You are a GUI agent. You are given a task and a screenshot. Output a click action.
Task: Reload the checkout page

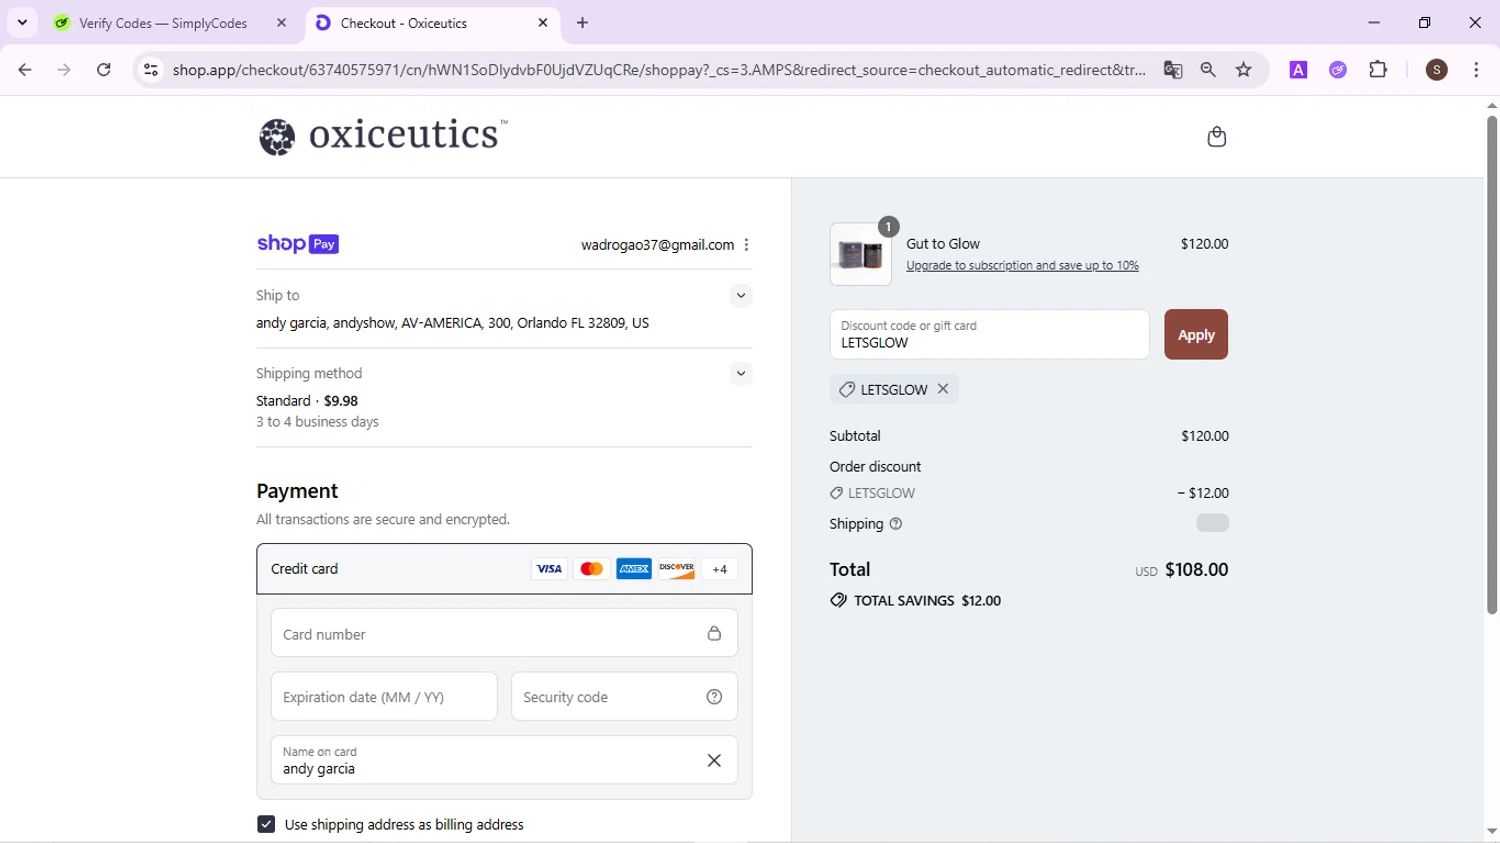pyautogui.click(x=104, y=70)
